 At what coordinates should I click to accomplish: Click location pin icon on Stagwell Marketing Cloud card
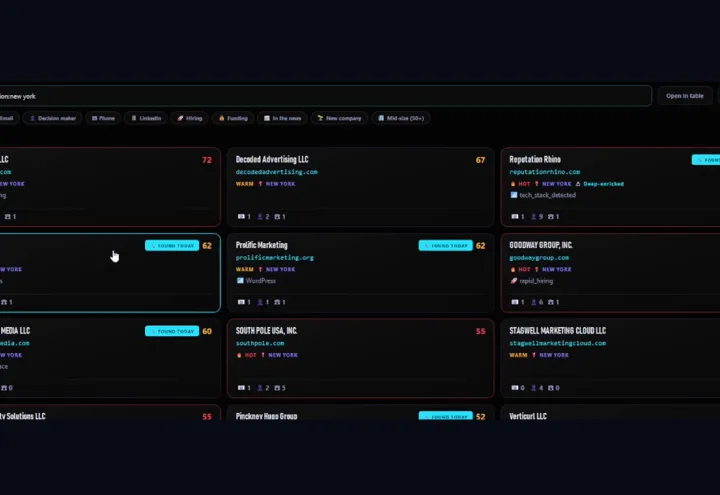[534, 355]
